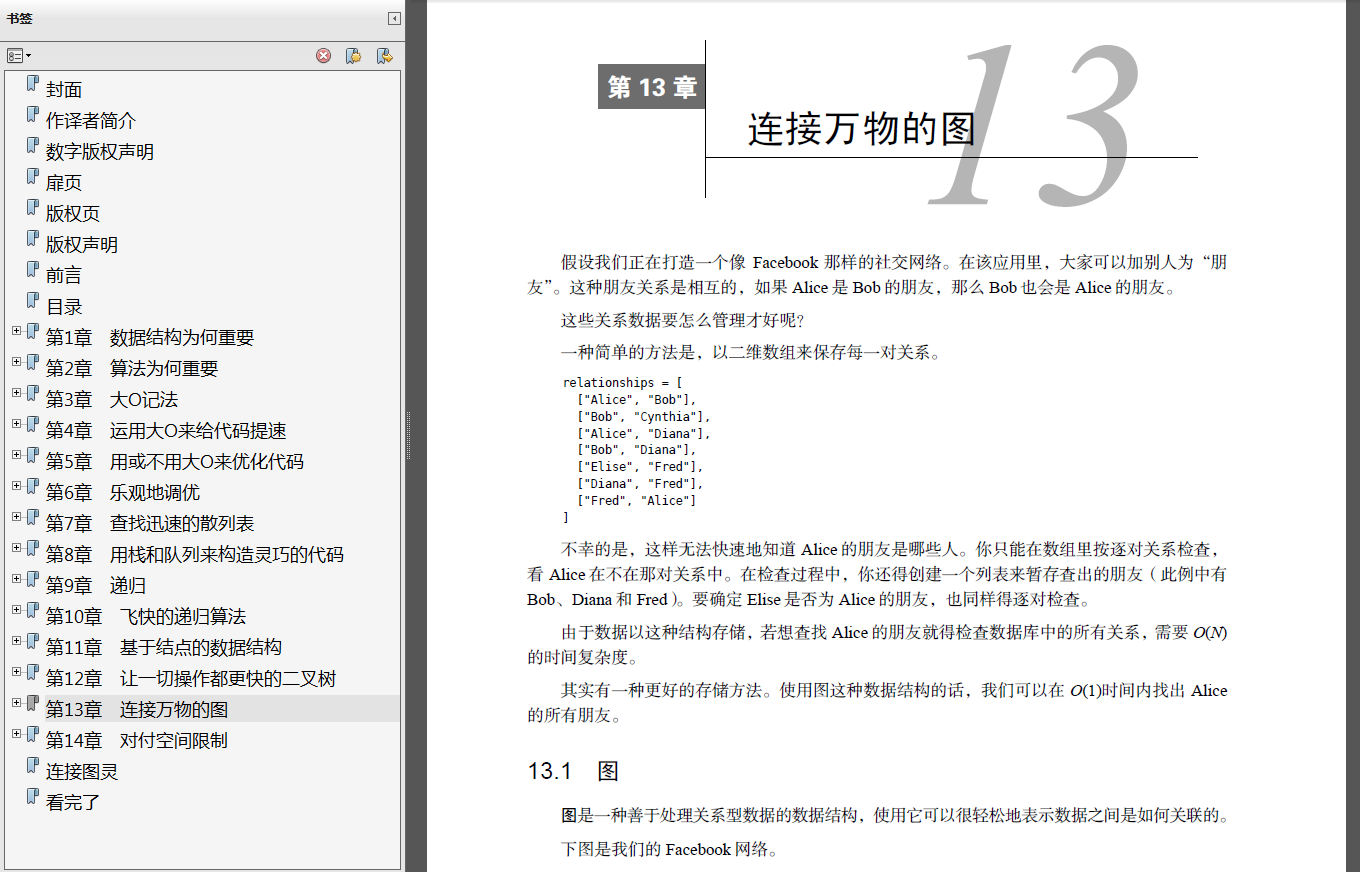Click the bookmark icon beside 看完了

pyautogui.click(x=33, y=797)
